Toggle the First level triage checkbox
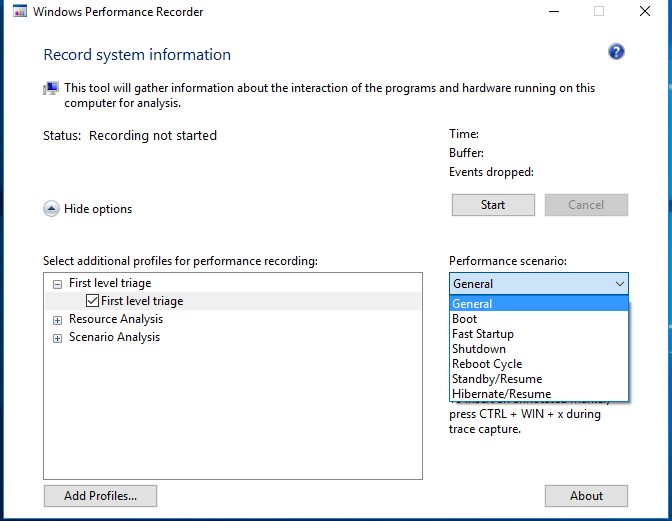Viewport: 672px width, 521px height. [92, 301]
